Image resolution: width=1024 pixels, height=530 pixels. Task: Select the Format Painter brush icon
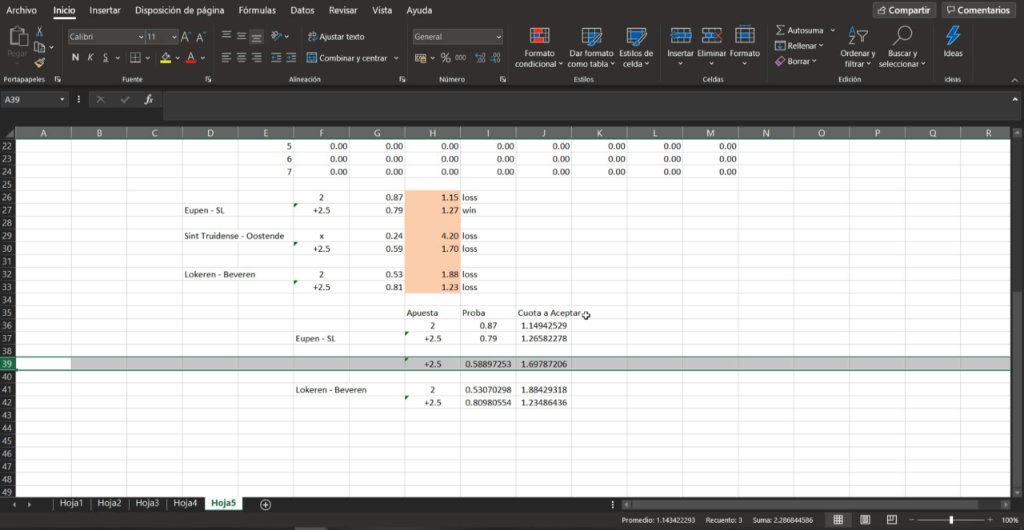point(39,63)
